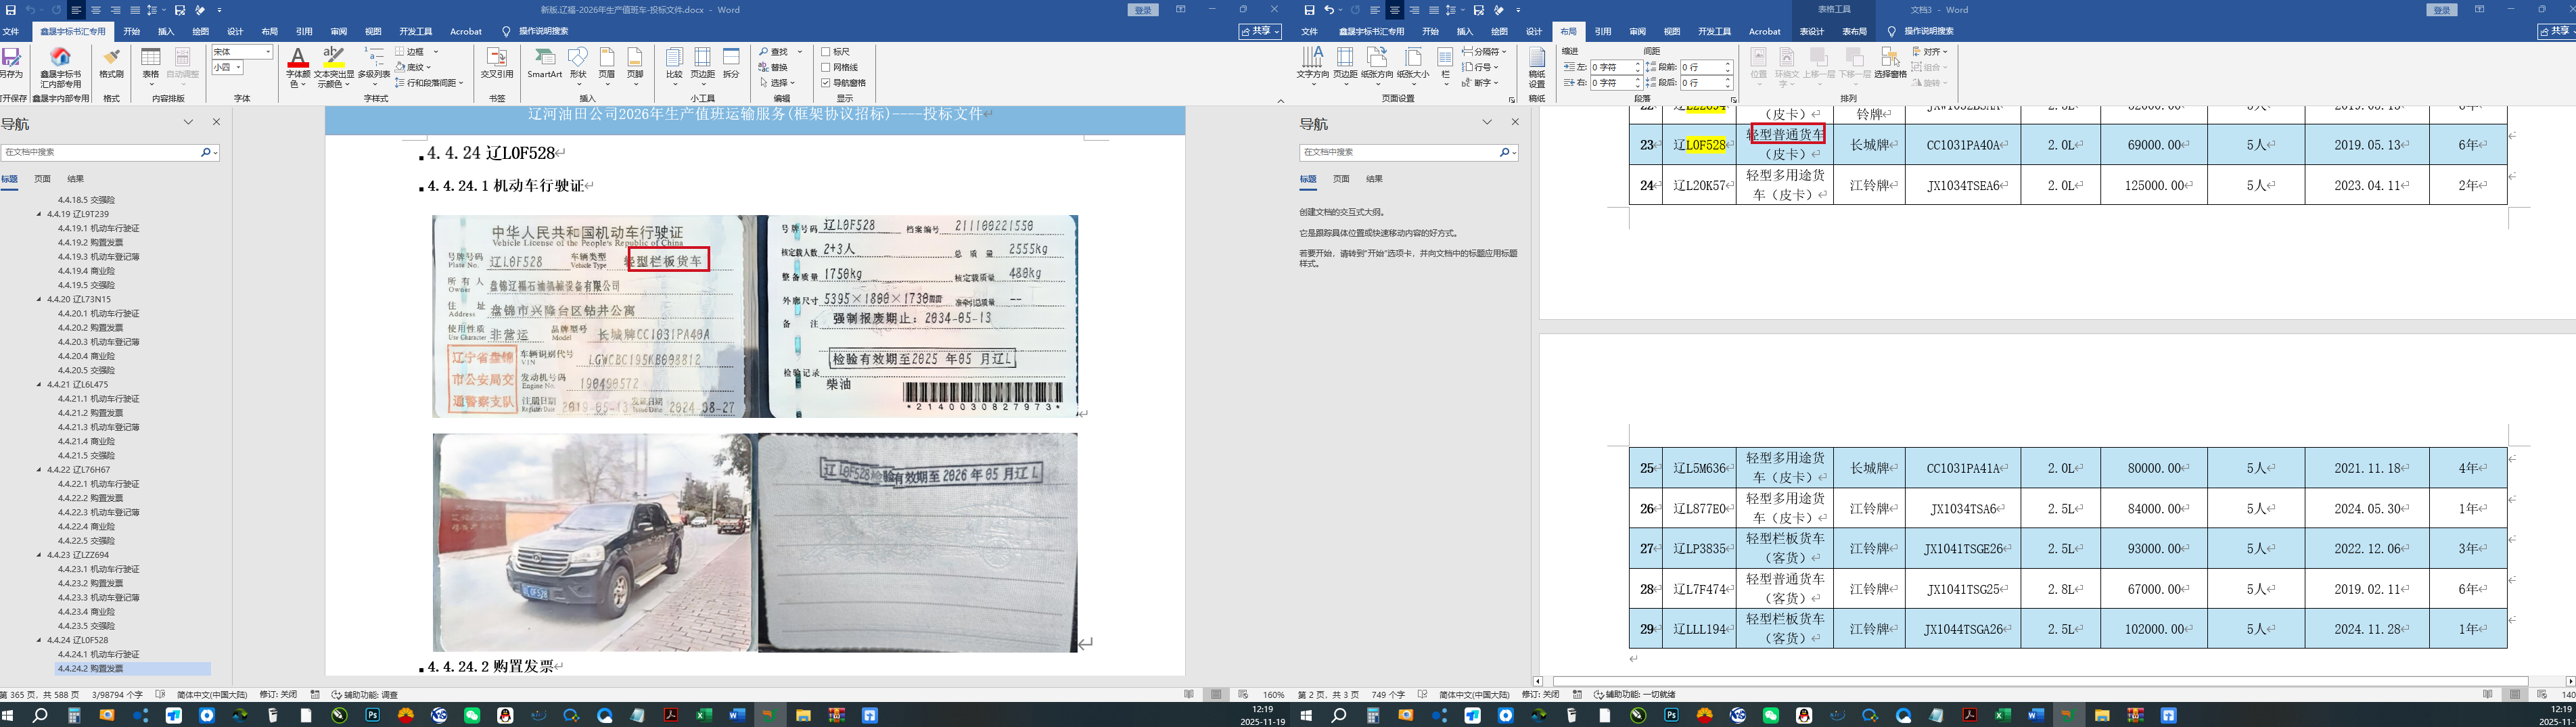Click yellow 文本突出显示颜色 highlight button
Viewport: 2576px width, 727px height.
coord(334,67)
